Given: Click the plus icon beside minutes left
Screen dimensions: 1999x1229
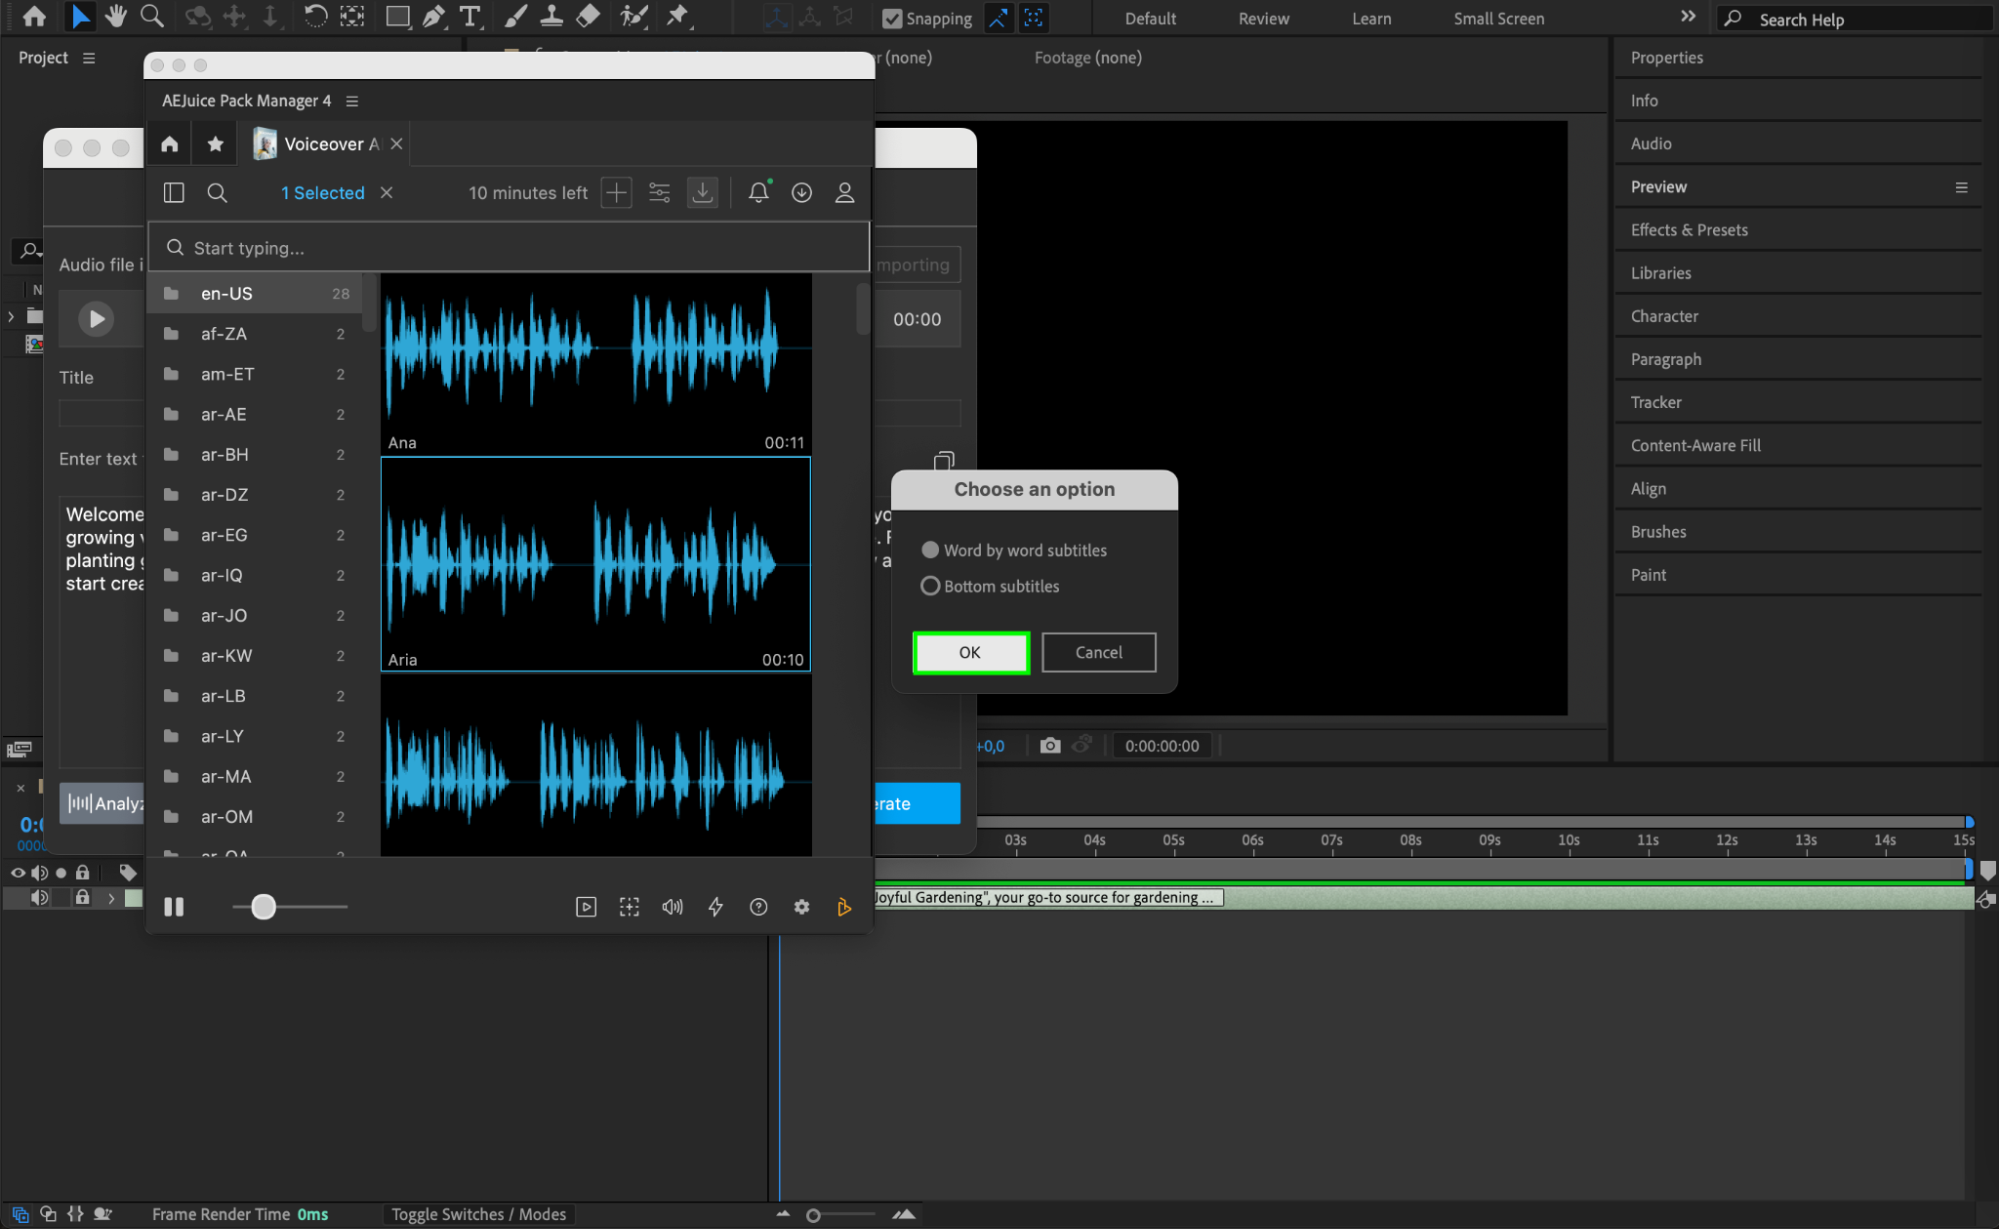Looking at the screenshot, I should coord(616,192).
